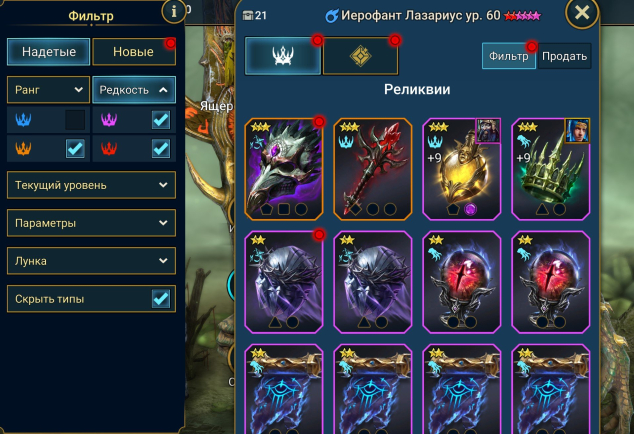
Task: Expand the Ранг dropdown
Action: 49,89
